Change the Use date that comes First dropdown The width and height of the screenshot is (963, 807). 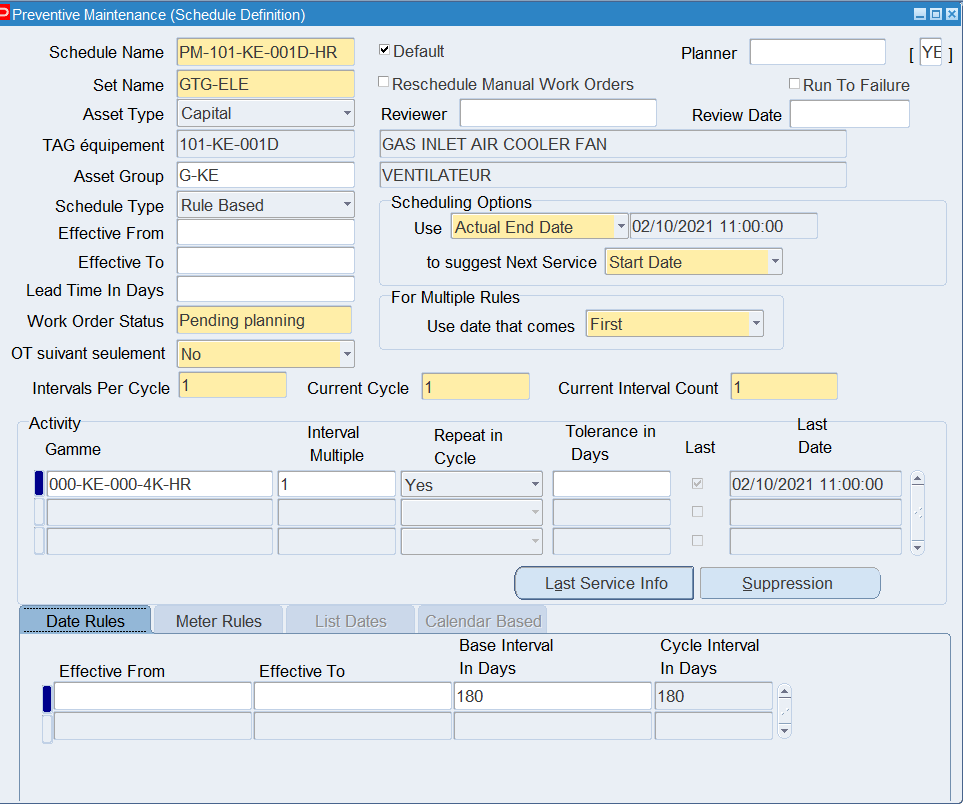click(x=757, y=324)
